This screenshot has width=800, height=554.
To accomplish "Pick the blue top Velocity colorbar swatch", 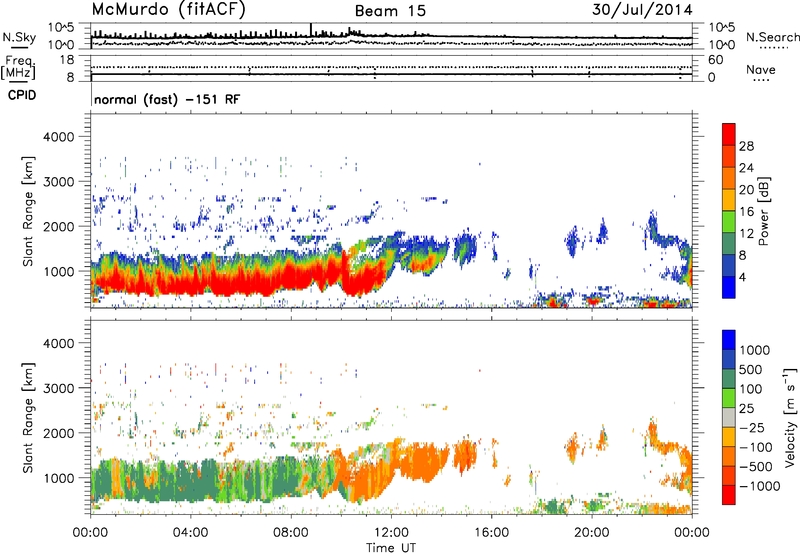I will (x=729, y=340).
